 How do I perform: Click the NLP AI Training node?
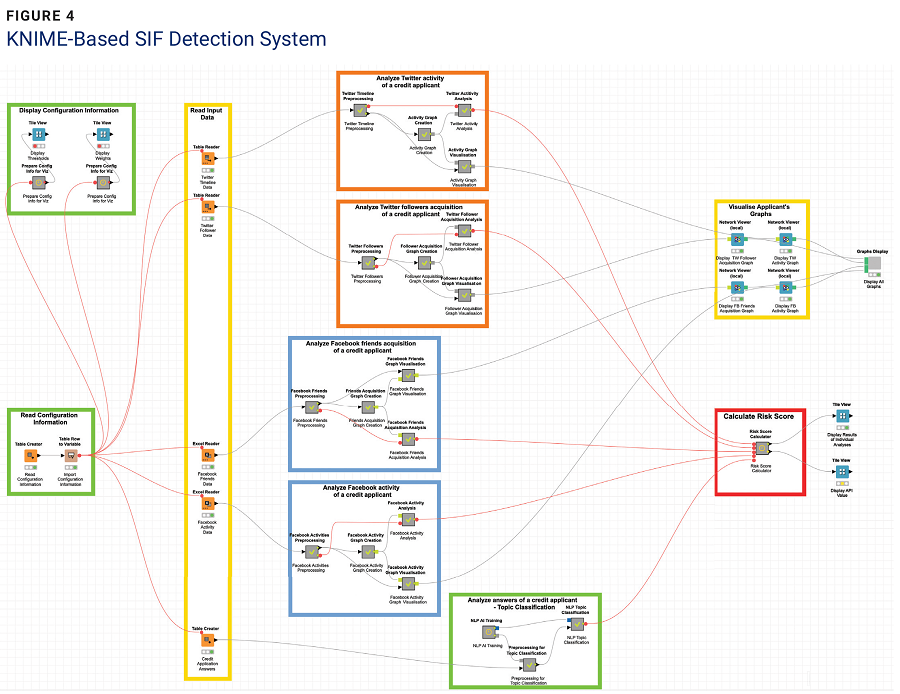click(489, 632)
